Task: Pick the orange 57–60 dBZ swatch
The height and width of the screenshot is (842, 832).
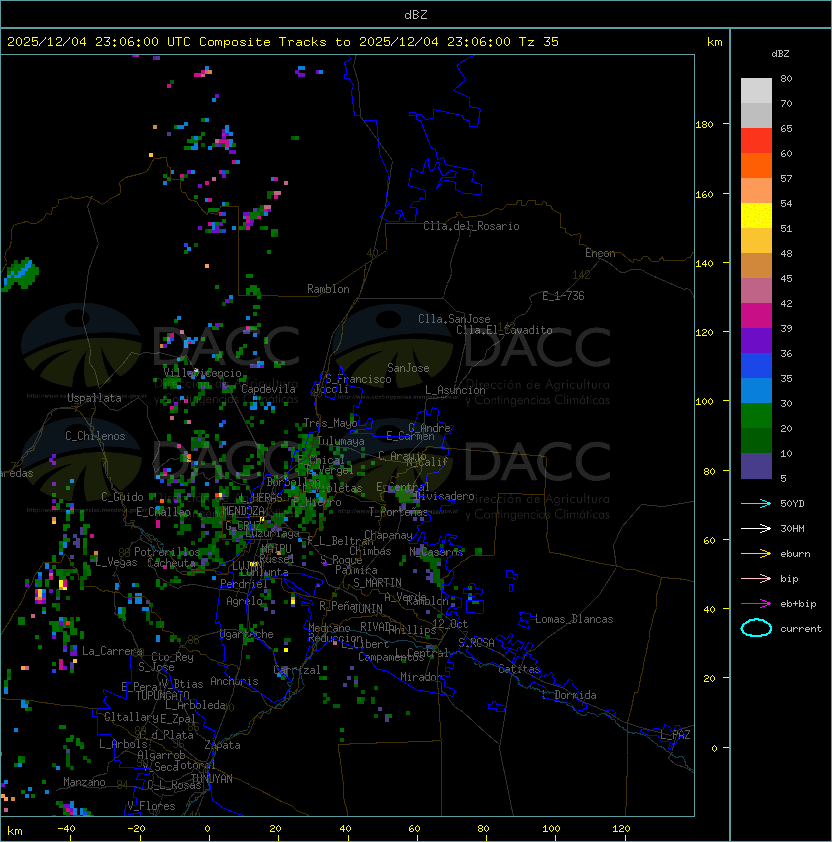Action: 756,165
